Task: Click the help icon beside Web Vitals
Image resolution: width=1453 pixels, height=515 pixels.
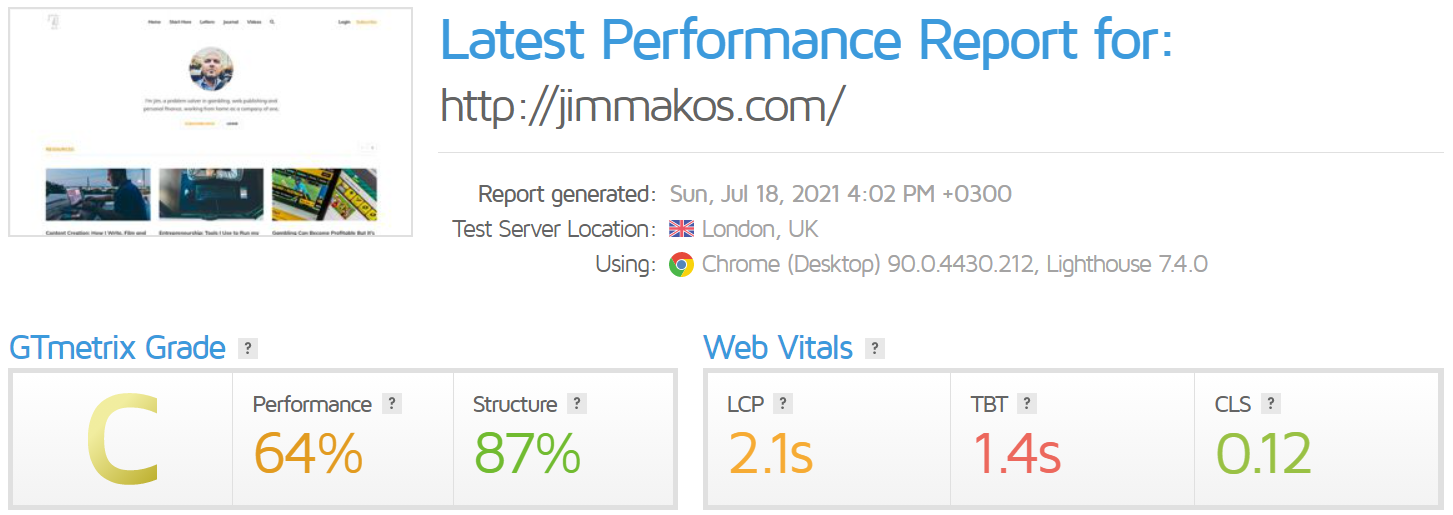Action: coord(875,349)
